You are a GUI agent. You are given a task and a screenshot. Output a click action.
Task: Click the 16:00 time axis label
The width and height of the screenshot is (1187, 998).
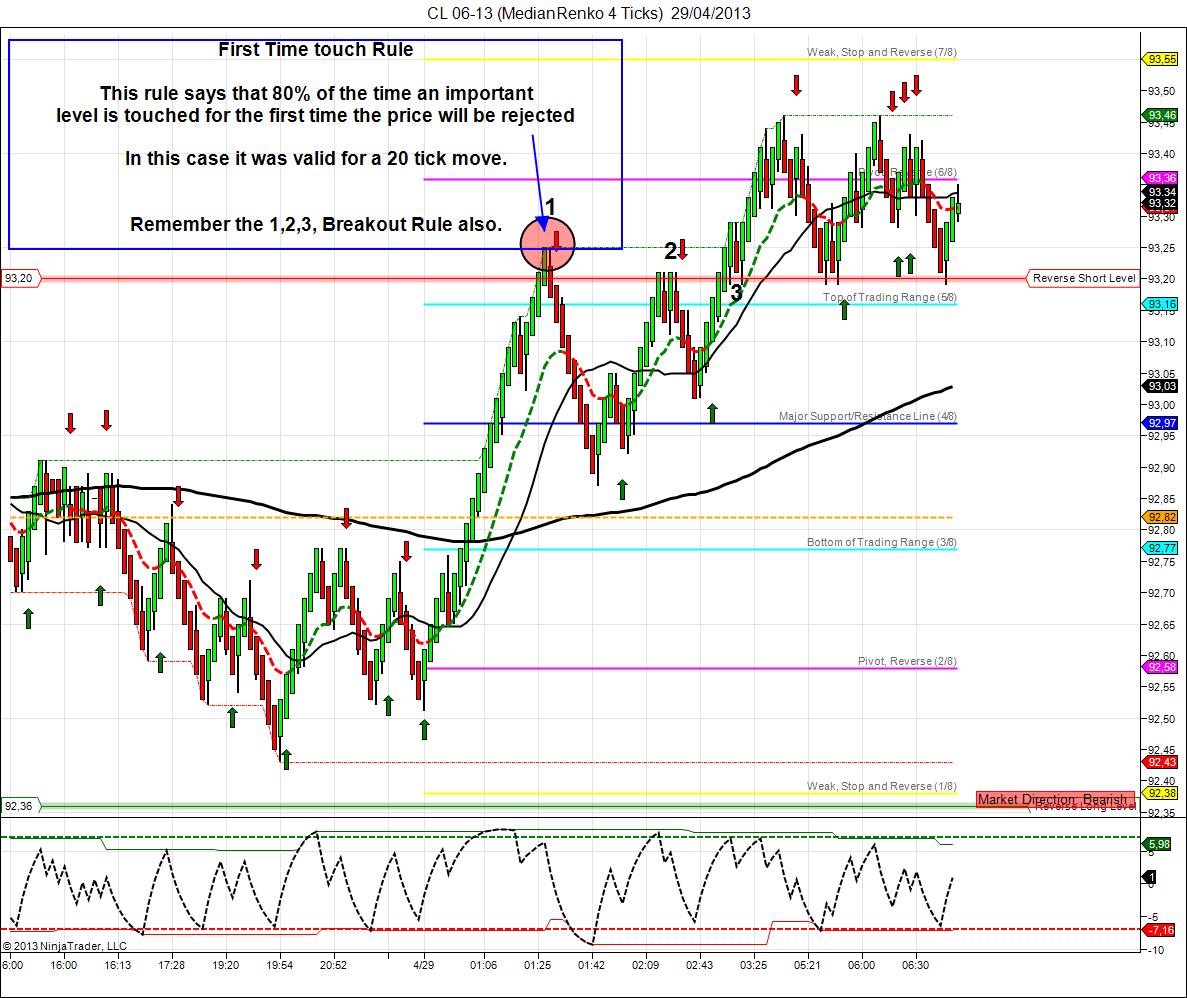pyautogui.click(x=64, y=965)
